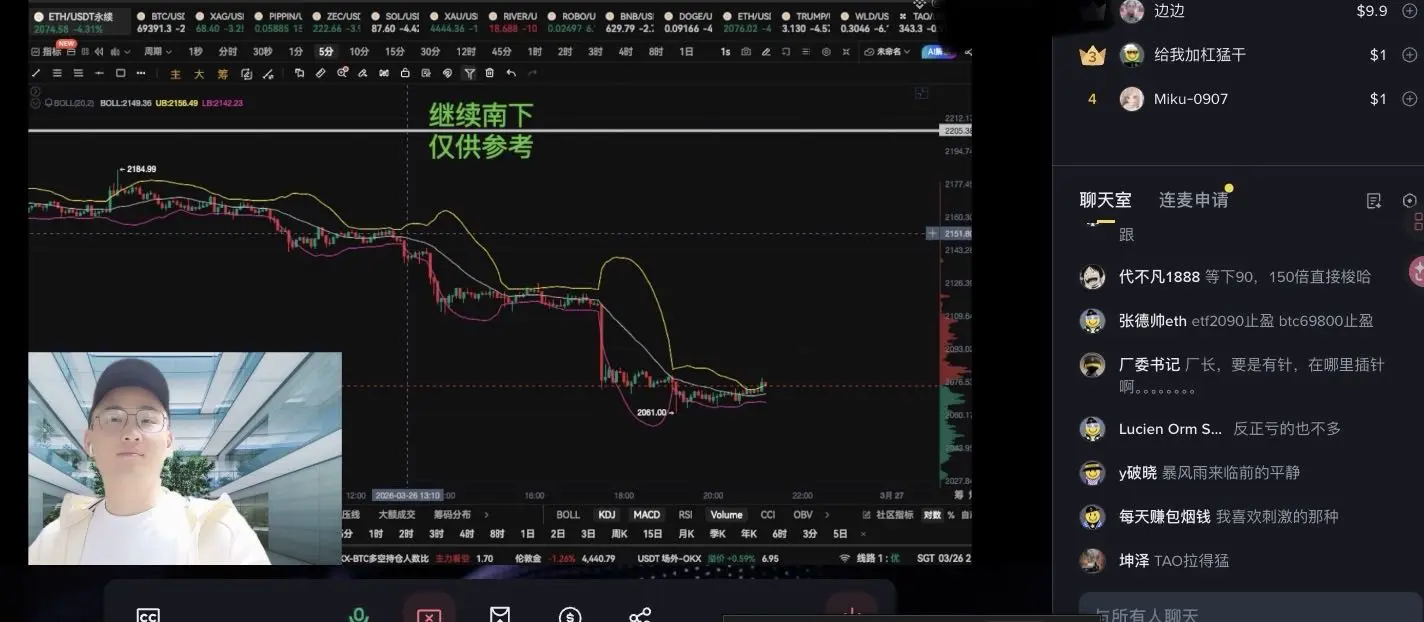Open the 指标 indicators menu in the chart toolbar
The image size is (1424, 622).
tap(44, 52)
